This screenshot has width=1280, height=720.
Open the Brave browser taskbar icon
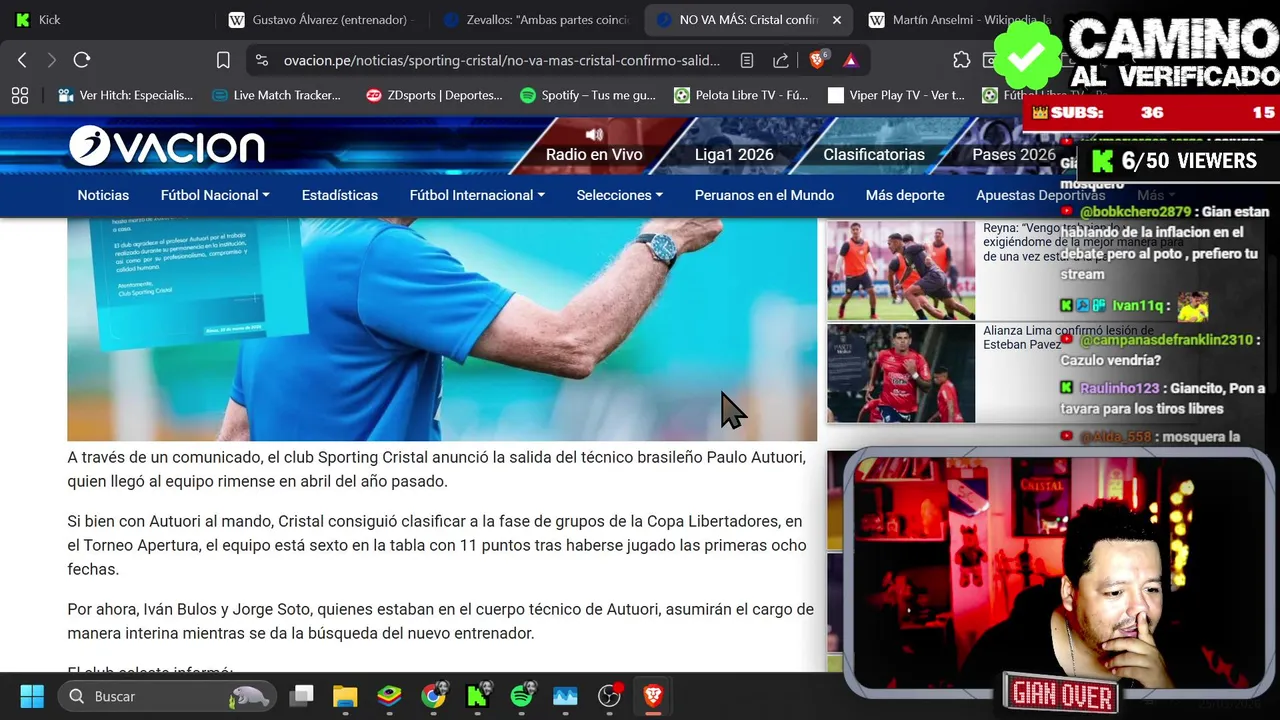653,696
